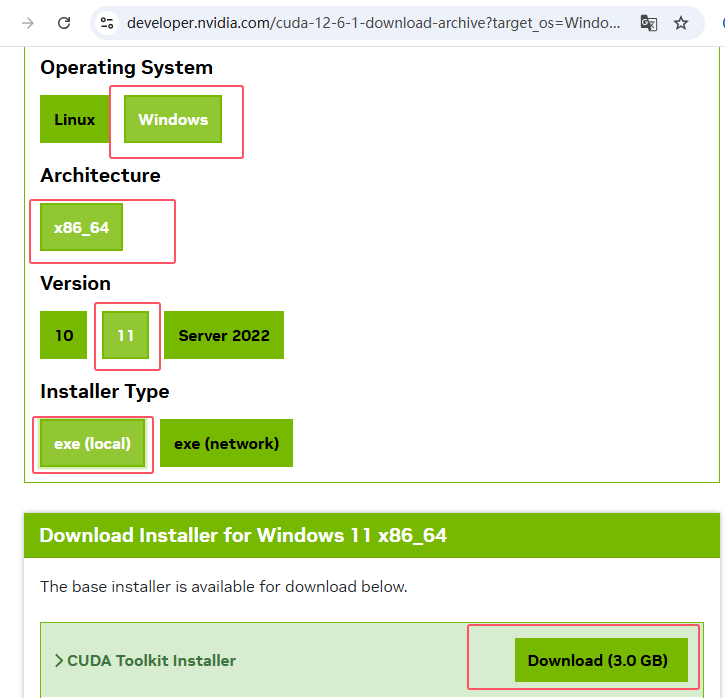The image size is (725, 698).
Task: Click the Version heading
Action: pos(75,283)
